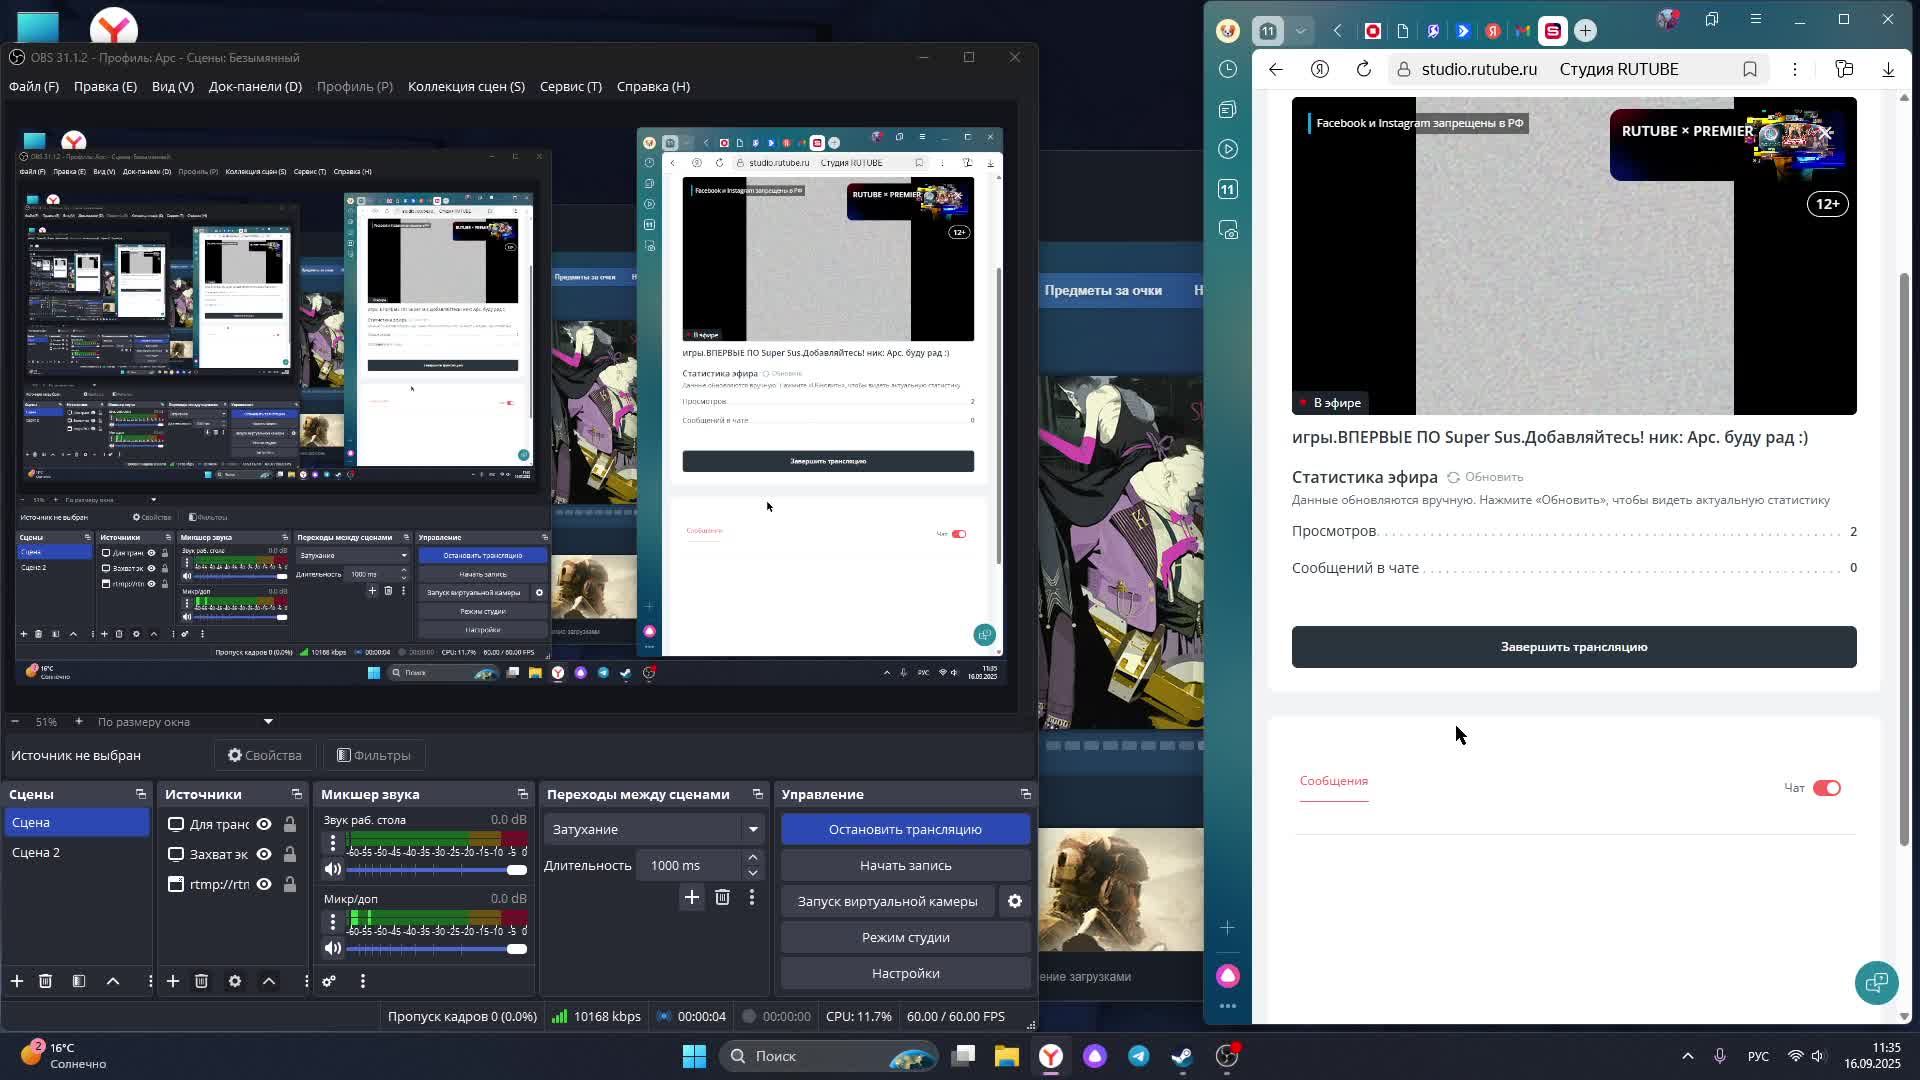Hide the 'Захват эк' source
This screenshot has width=1920, height=1080.
tap(264, 854)
